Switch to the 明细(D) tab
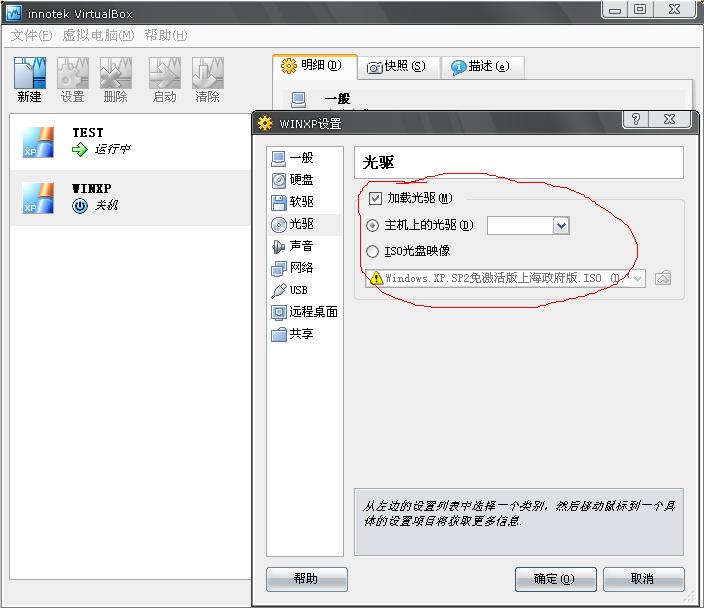The width and height of the screenshot is (704, 608). 315,66
